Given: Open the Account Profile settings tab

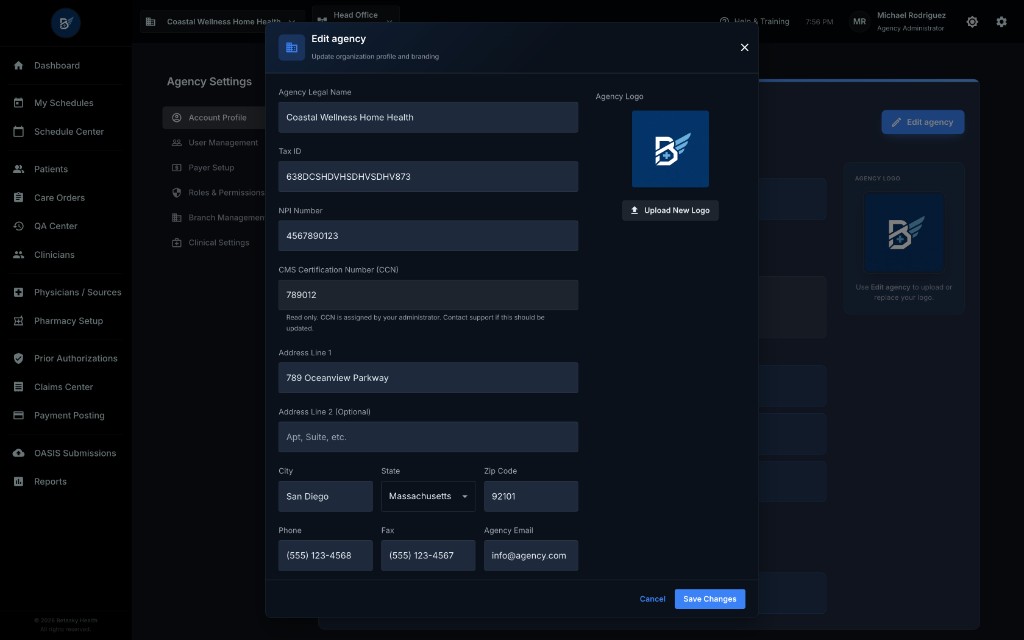Looking at the screenshot, I should 214,118.
